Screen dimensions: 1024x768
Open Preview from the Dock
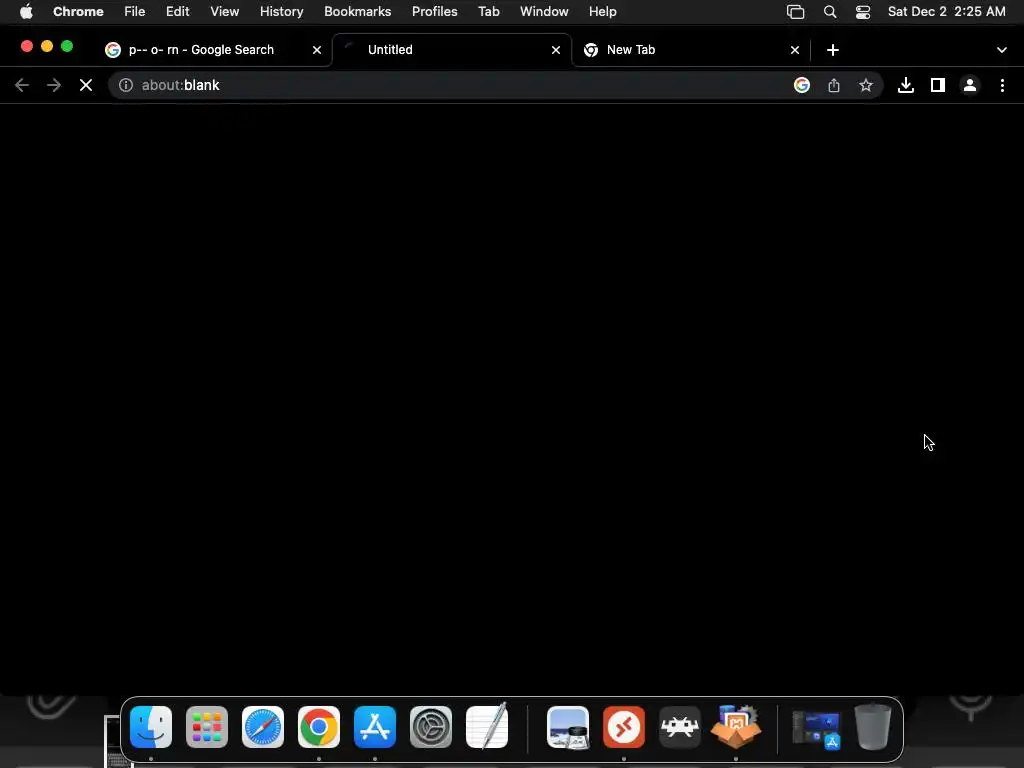pos(568,727)
